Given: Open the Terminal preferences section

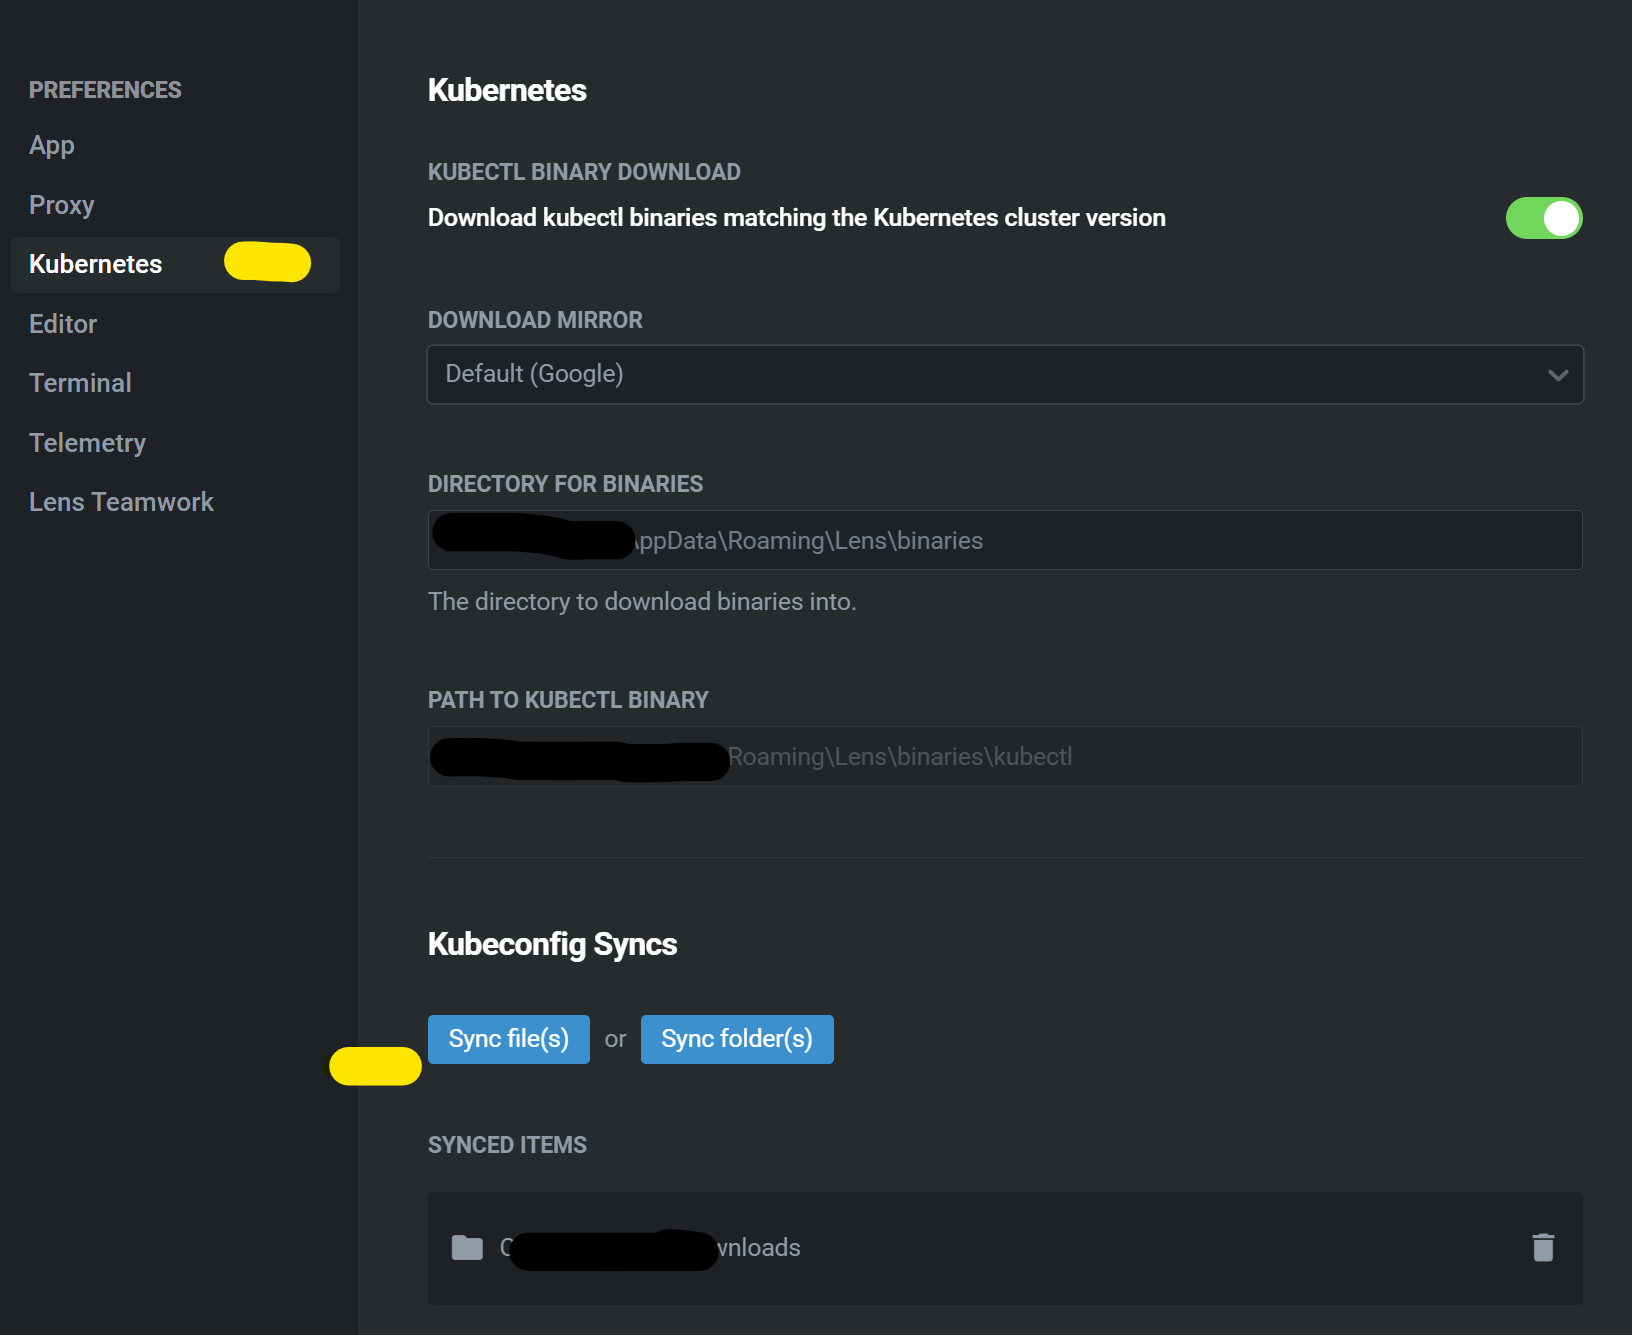Looking at the screenshot, I should point(80,383).
